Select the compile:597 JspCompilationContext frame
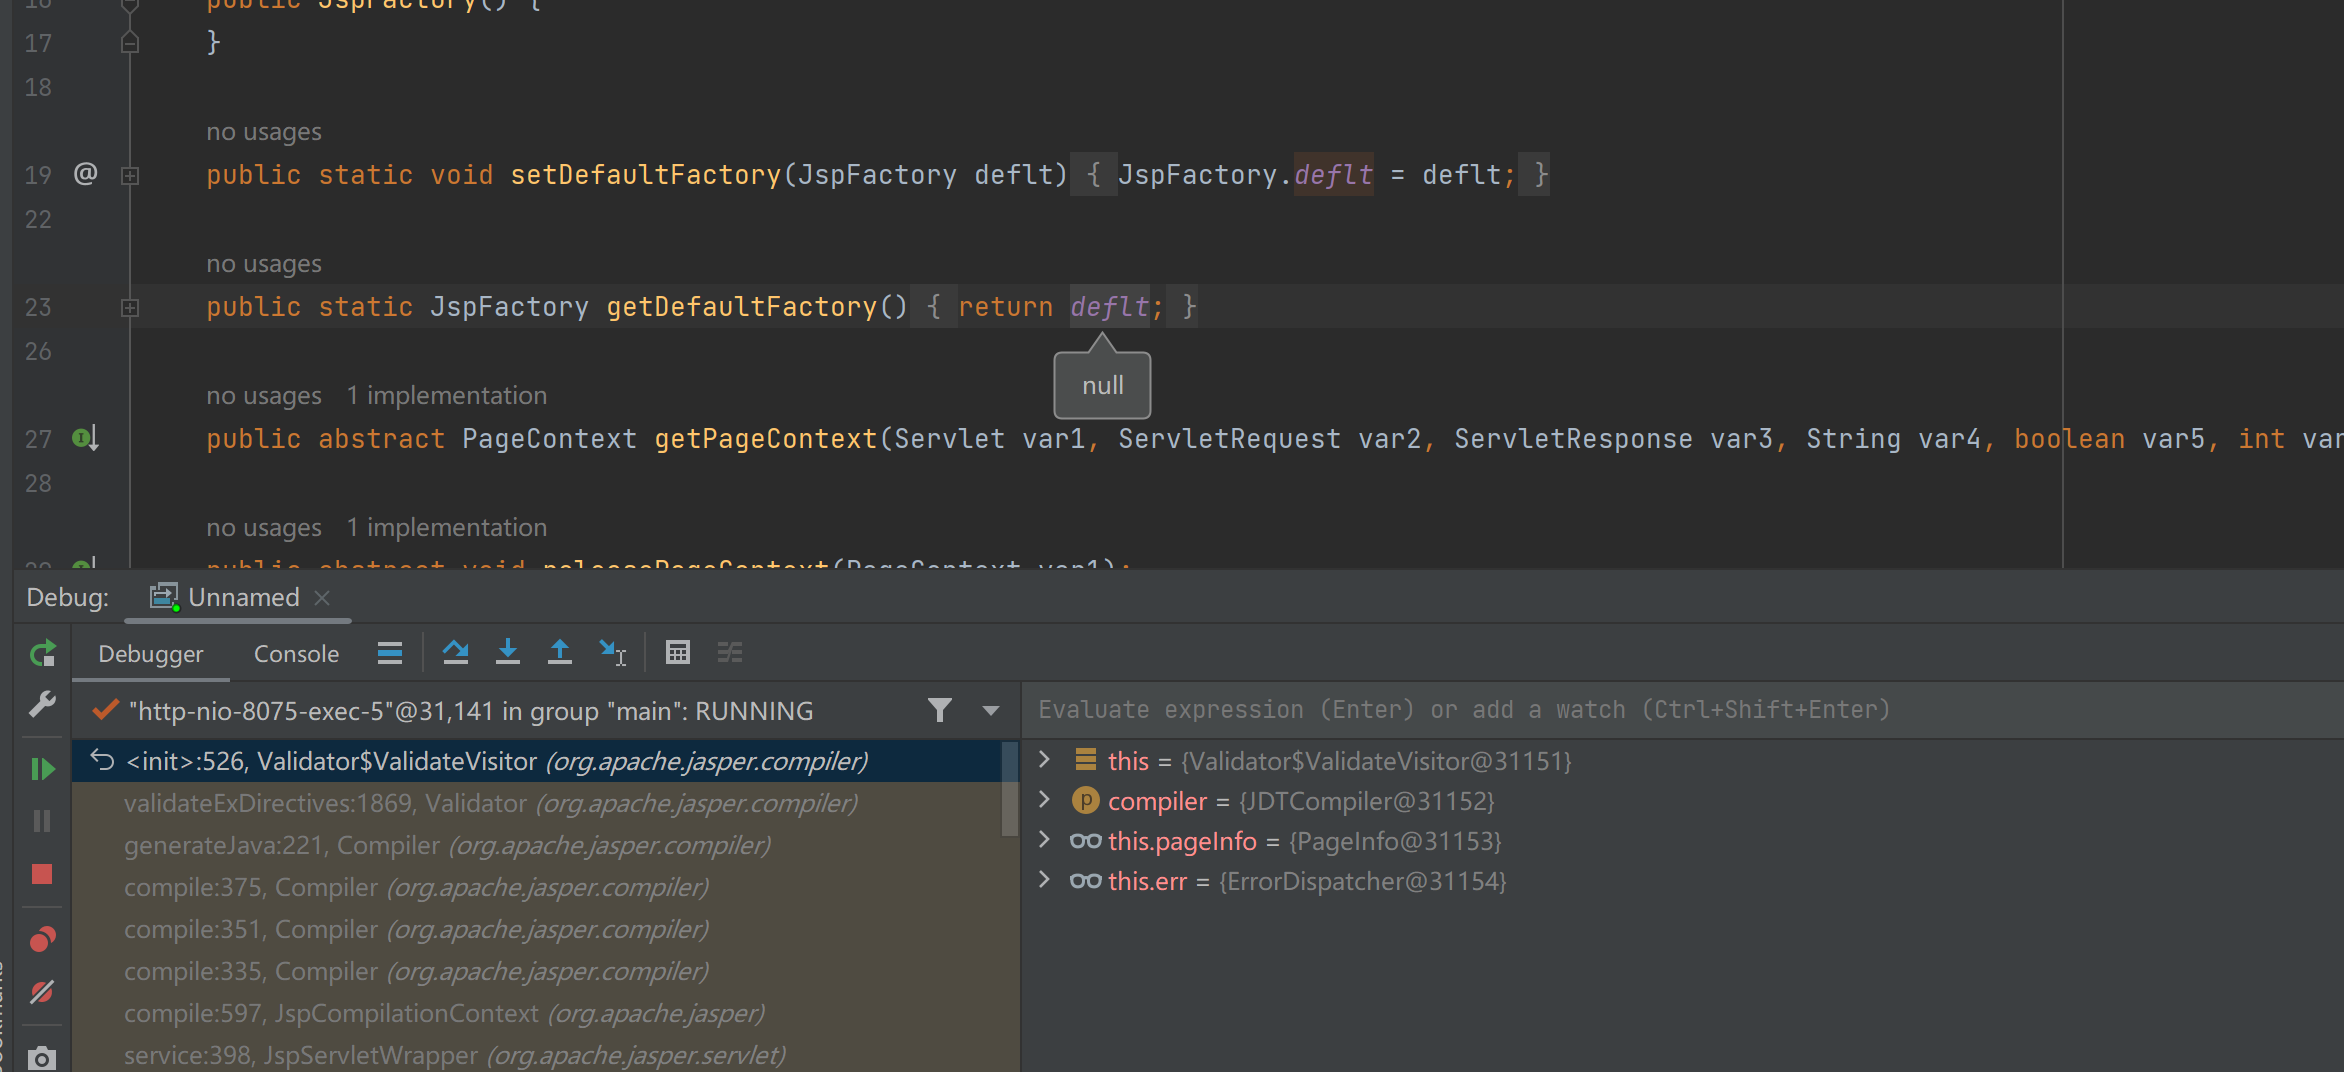The width and height of the screenshot is (2344, 1072). (538, 1013)
